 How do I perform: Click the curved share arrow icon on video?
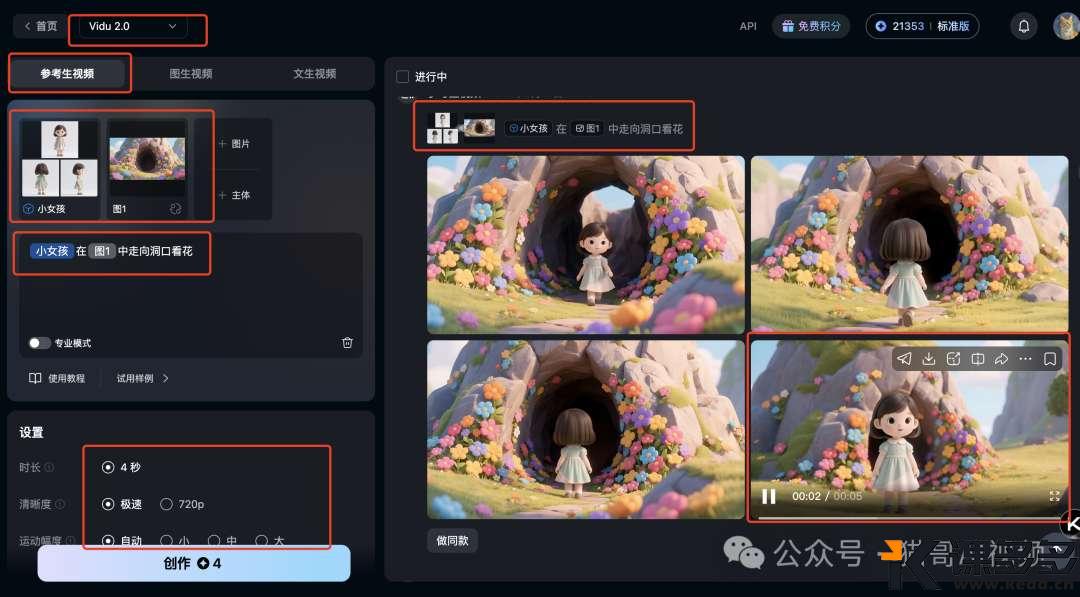click(x=1001, y=359)
